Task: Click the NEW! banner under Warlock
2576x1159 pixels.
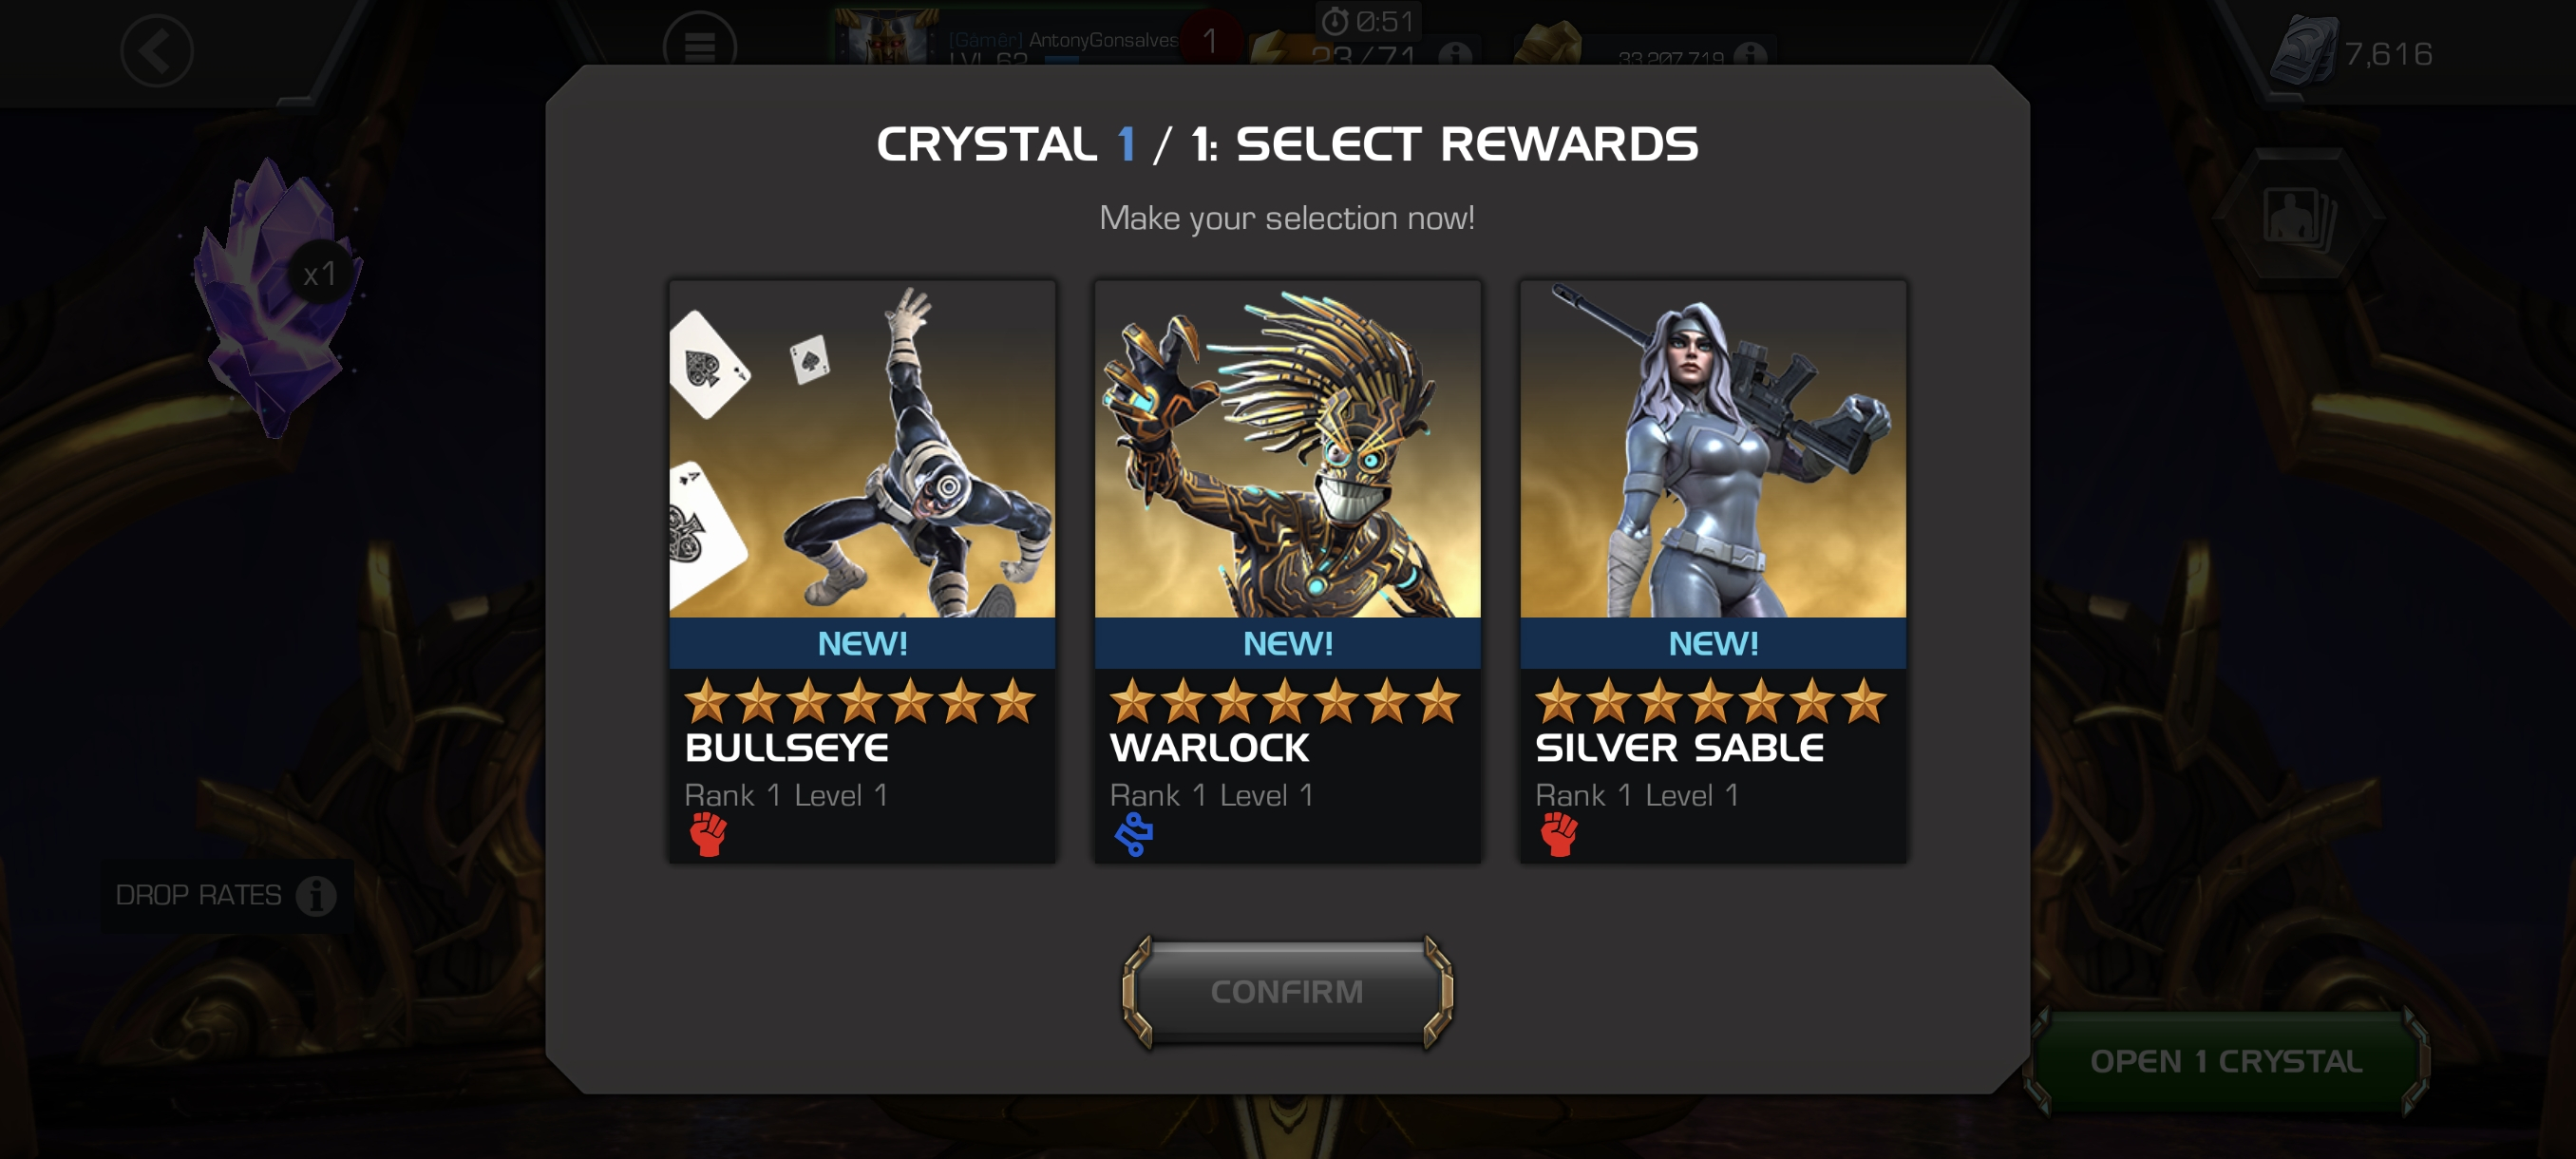Action: pyautogui.click(x=1287, y=643)
